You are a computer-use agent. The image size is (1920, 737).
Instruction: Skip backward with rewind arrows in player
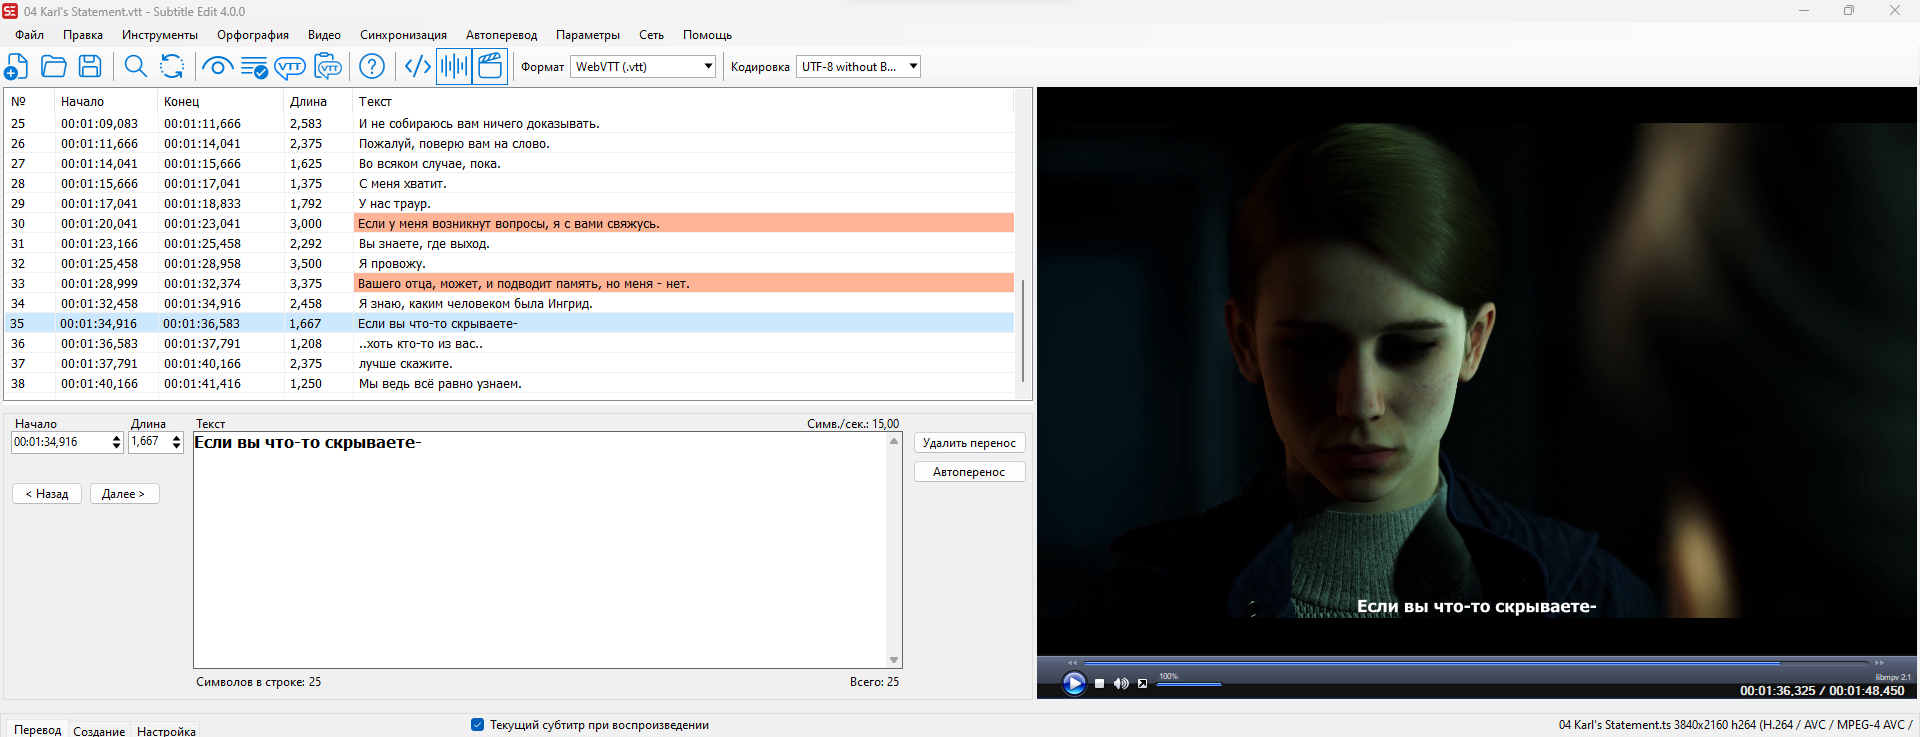(1073, 662)
